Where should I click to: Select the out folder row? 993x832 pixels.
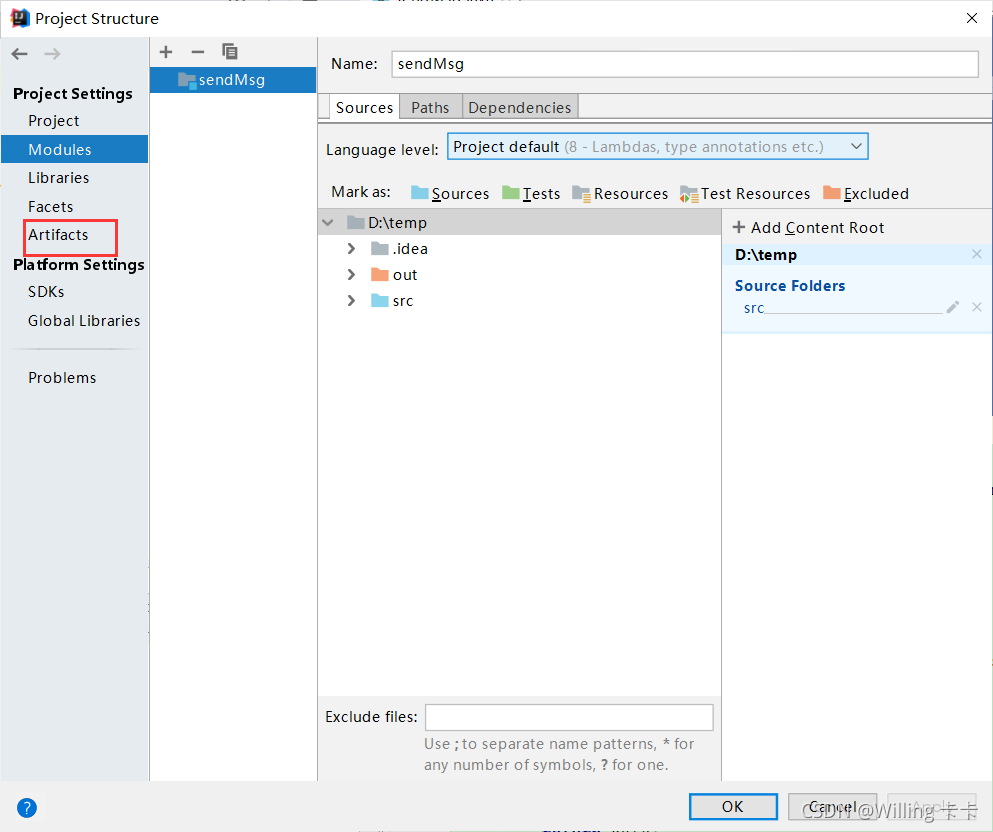pyautogui.click(x=519, y=275)
